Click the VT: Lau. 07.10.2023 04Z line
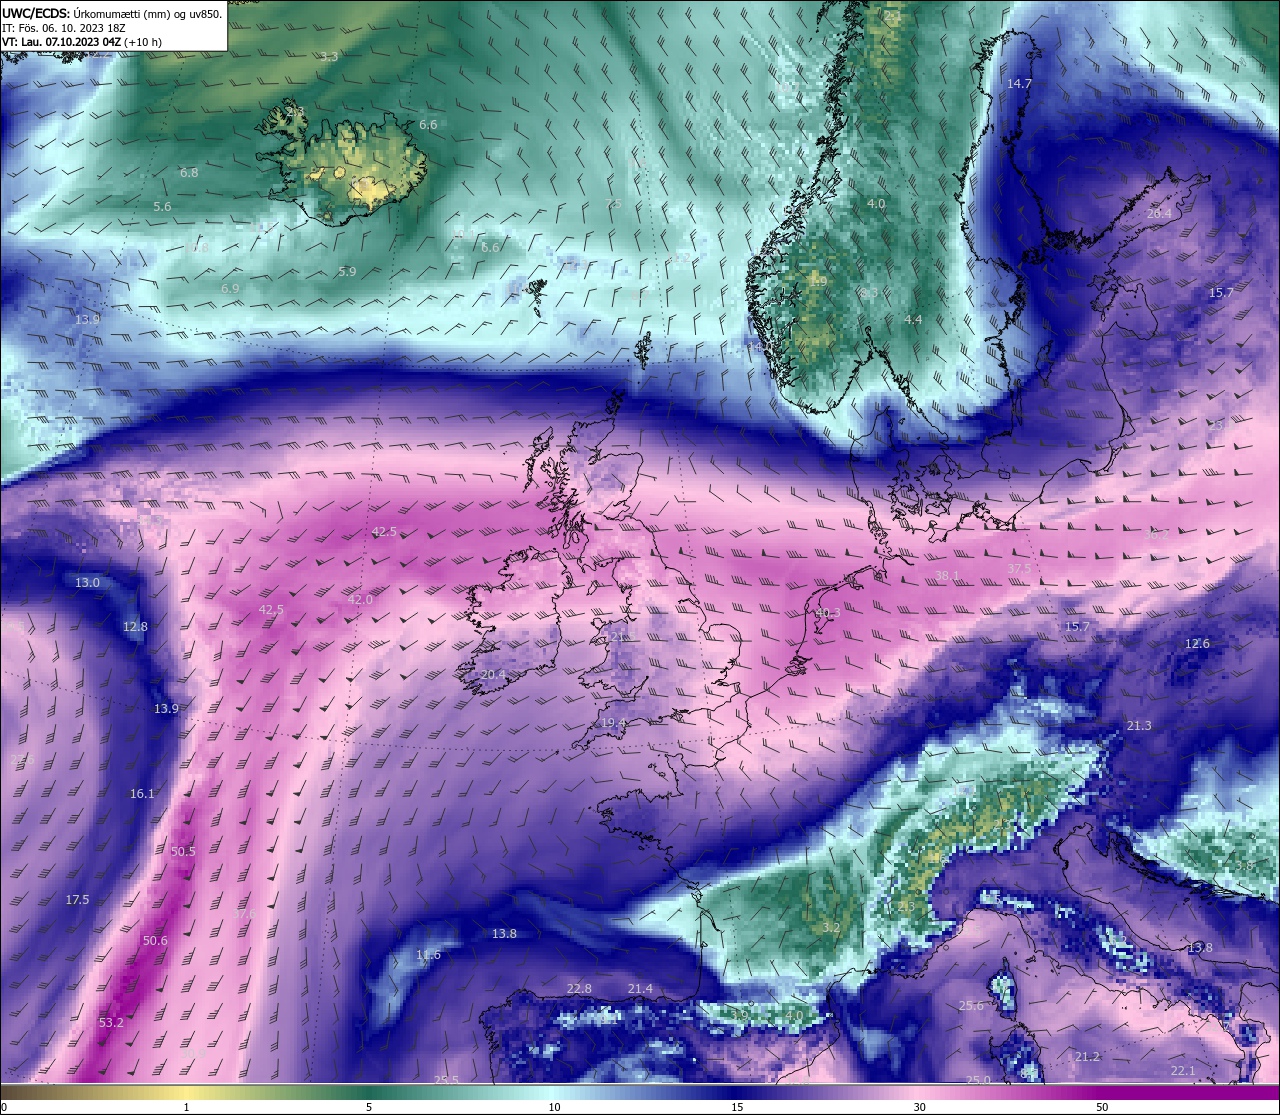 point(82,42)
